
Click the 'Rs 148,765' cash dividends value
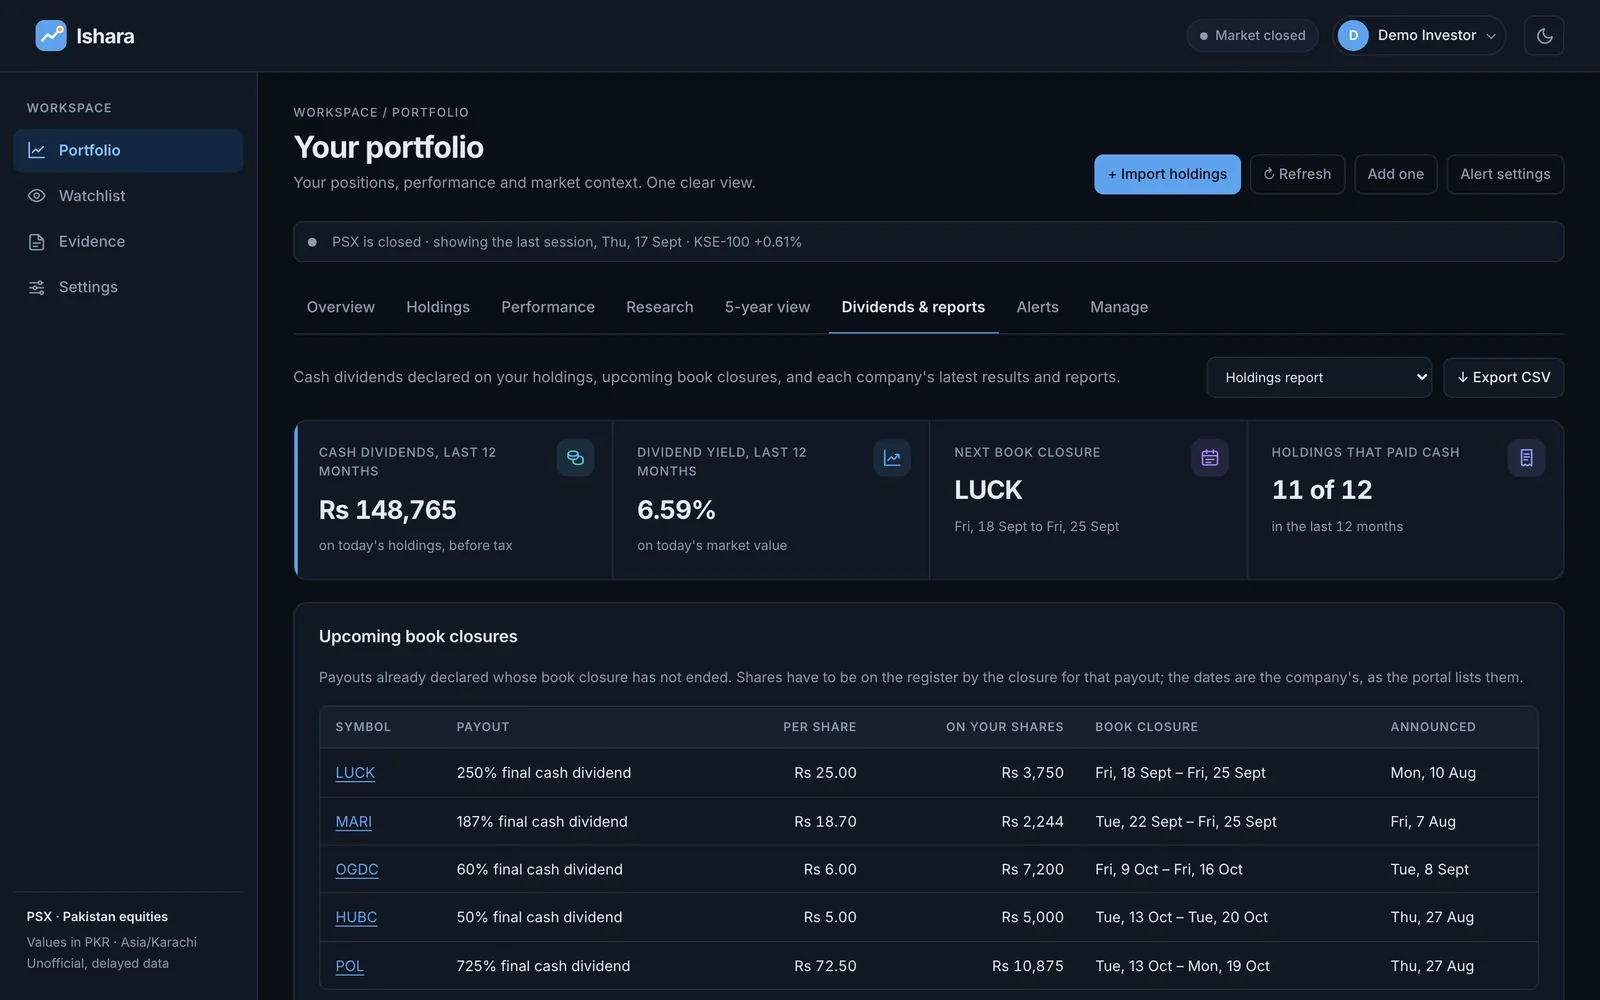[x=388, y=510]
